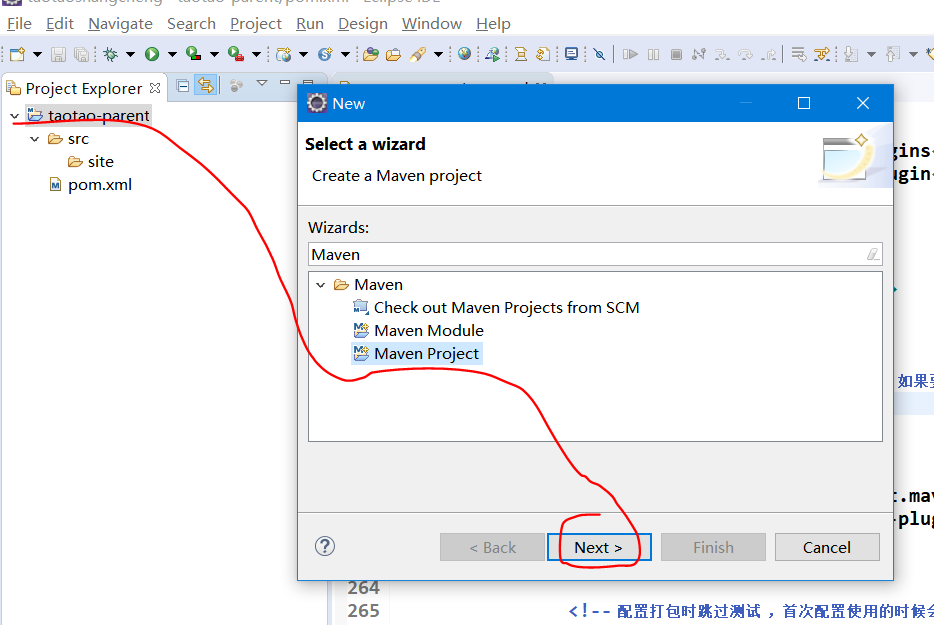Open the New Web Project dropdown arrow
934x625 pixels.
click(x=303, y=54)
